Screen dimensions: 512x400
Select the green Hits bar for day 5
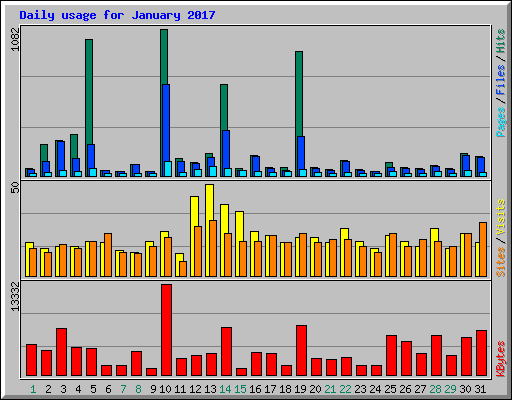tap(89, 92)
